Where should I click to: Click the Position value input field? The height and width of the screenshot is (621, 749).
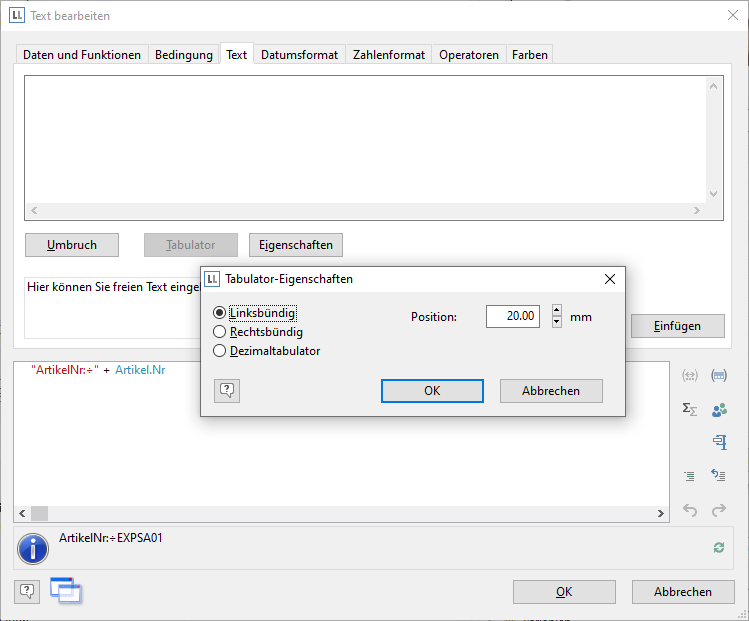tap(514, 316)
